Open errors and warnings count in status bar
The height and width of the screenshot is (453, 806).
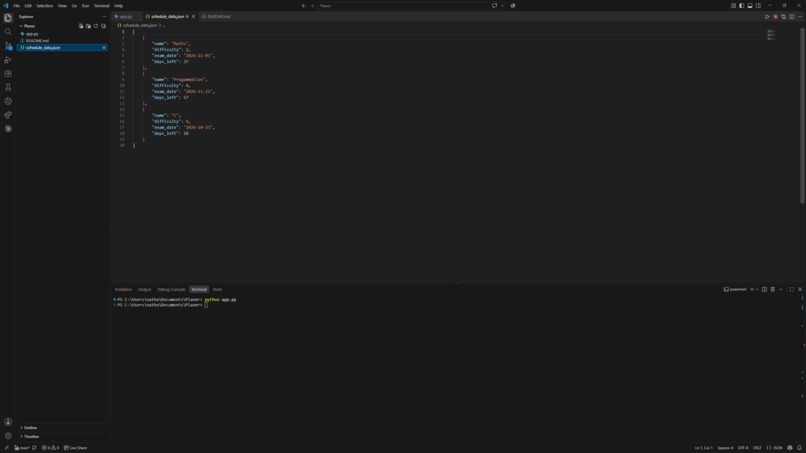point(50,448)
